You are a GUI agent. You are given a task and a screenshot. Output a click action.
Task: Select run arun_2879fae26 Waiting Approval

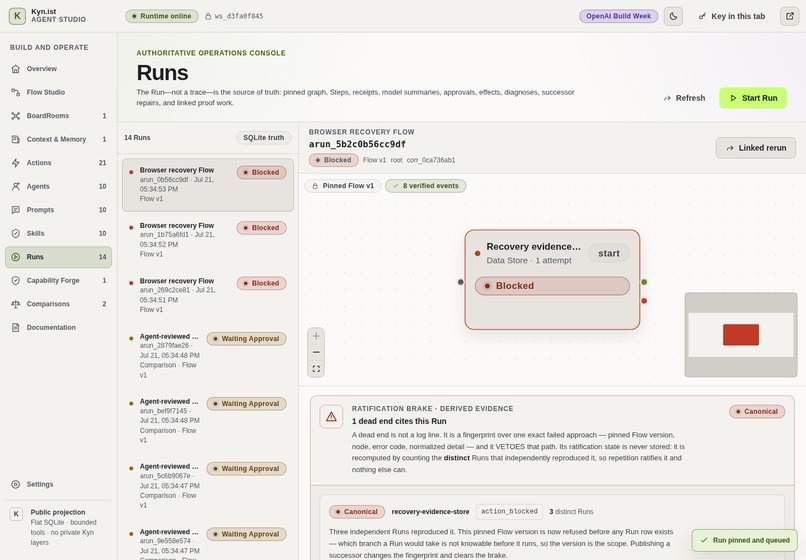pyautogui.click(x=208, y=356)
